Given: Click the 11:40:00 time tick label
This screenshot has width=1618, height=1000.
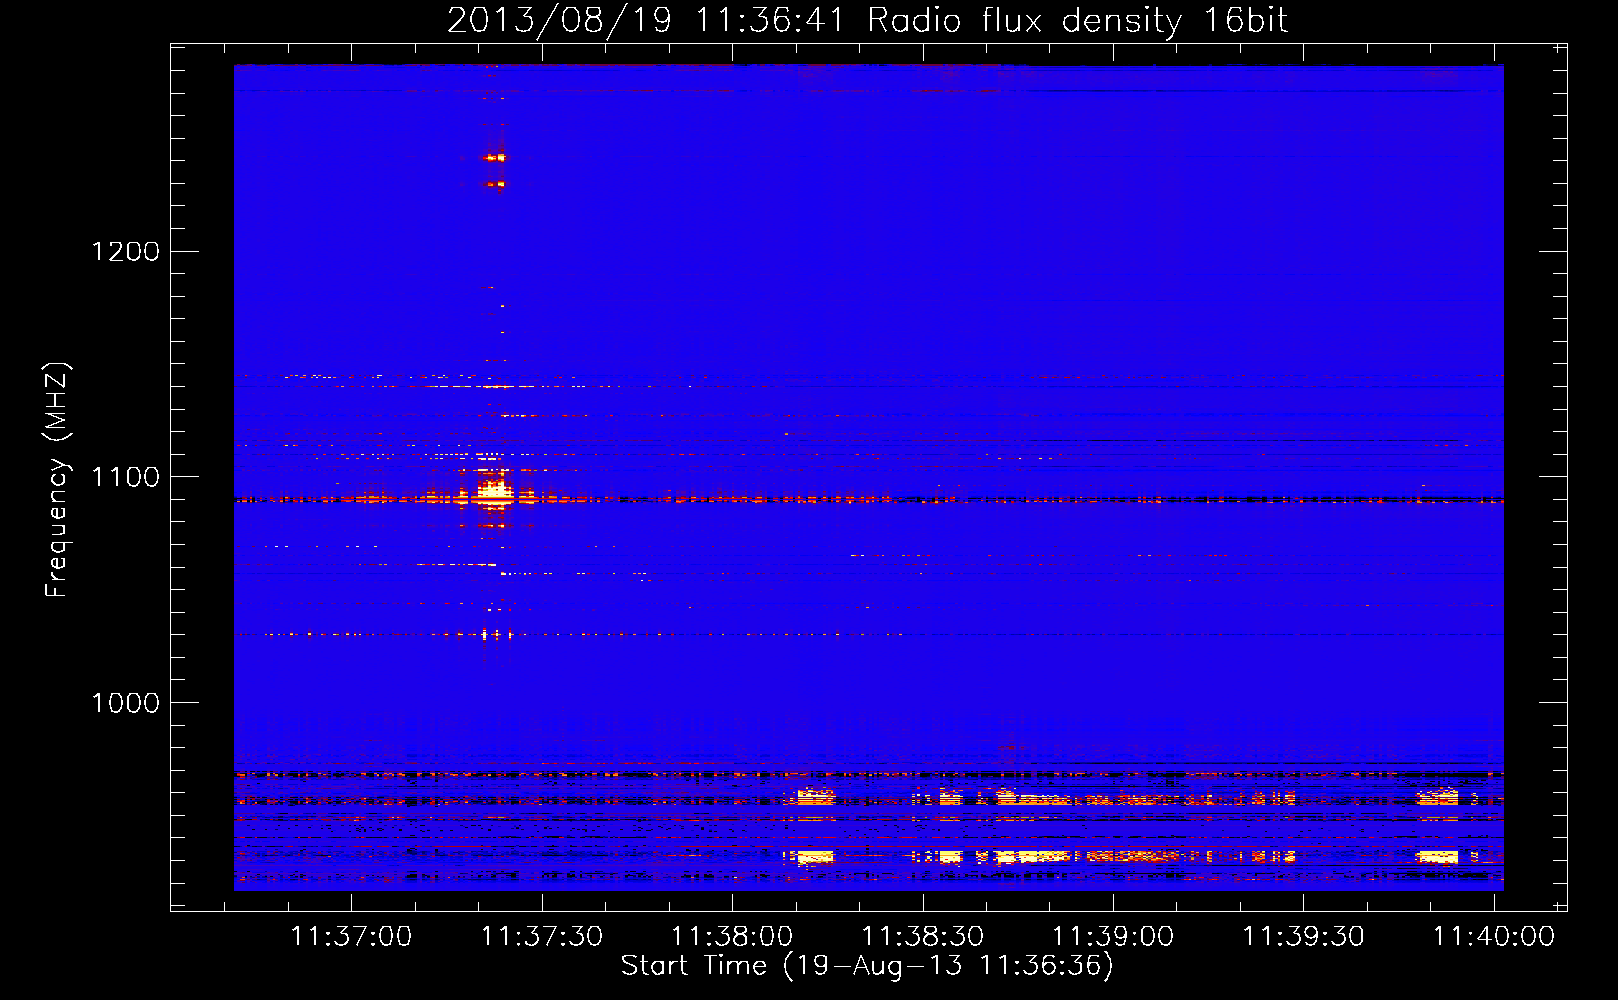Looking at the screenshot, I should point(1494,936).
